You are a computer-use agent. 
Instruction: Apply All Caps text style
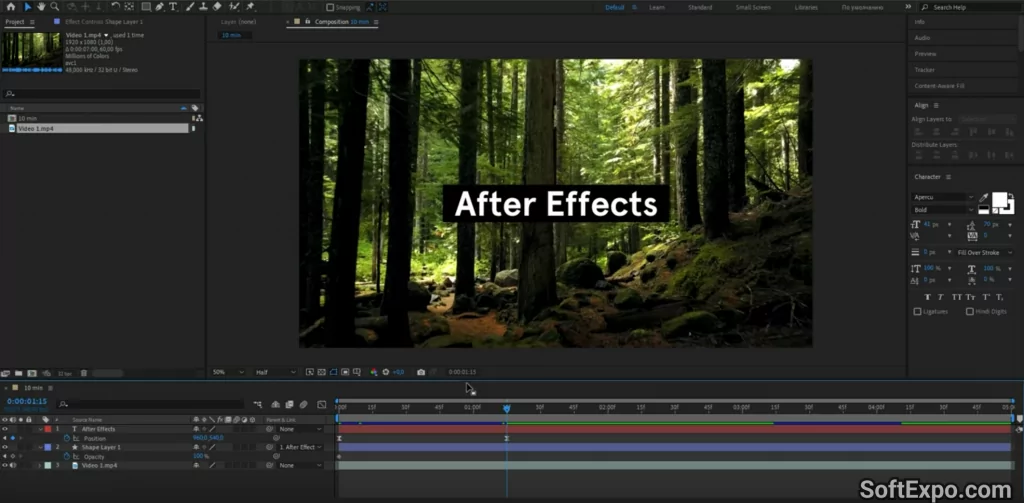tap(957, 297)
